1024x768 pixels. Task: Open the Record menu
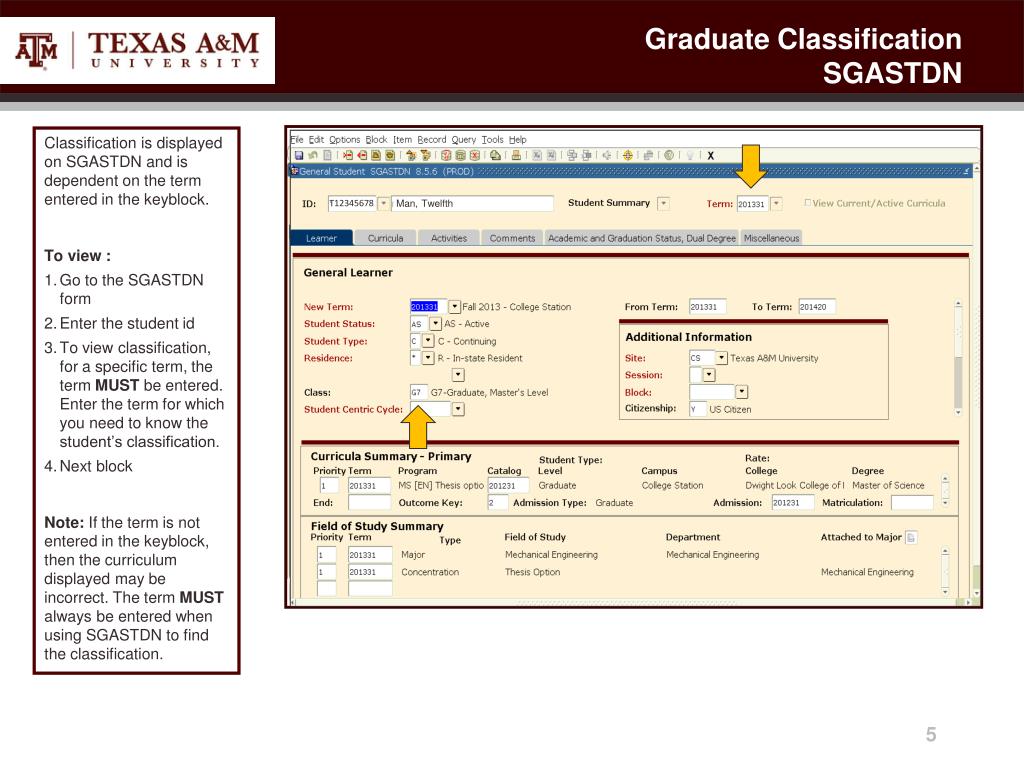pos(432,140)
